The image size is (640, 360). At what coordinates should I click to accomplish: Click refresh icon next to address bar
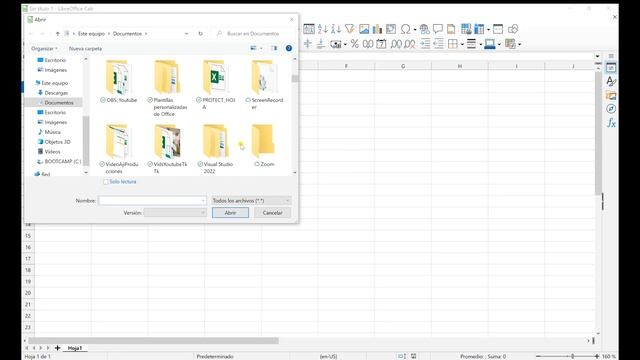point(200,33)
